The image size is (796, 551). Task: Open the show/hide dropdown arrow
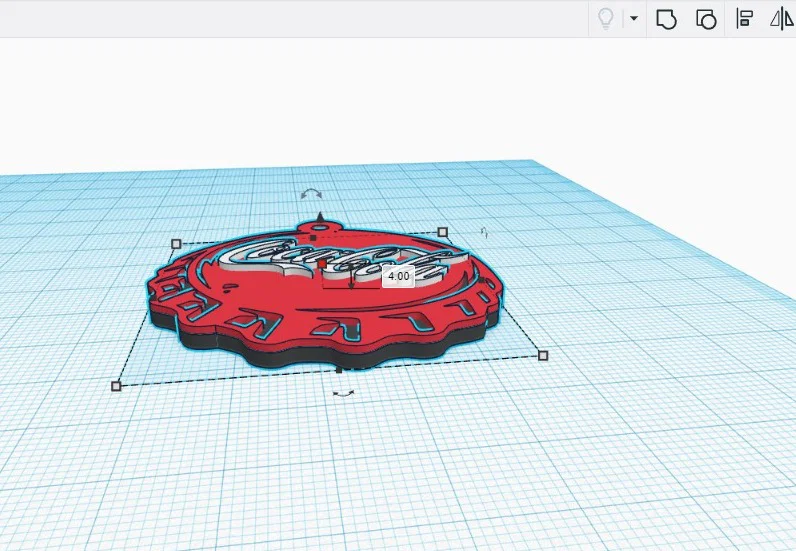634,19
